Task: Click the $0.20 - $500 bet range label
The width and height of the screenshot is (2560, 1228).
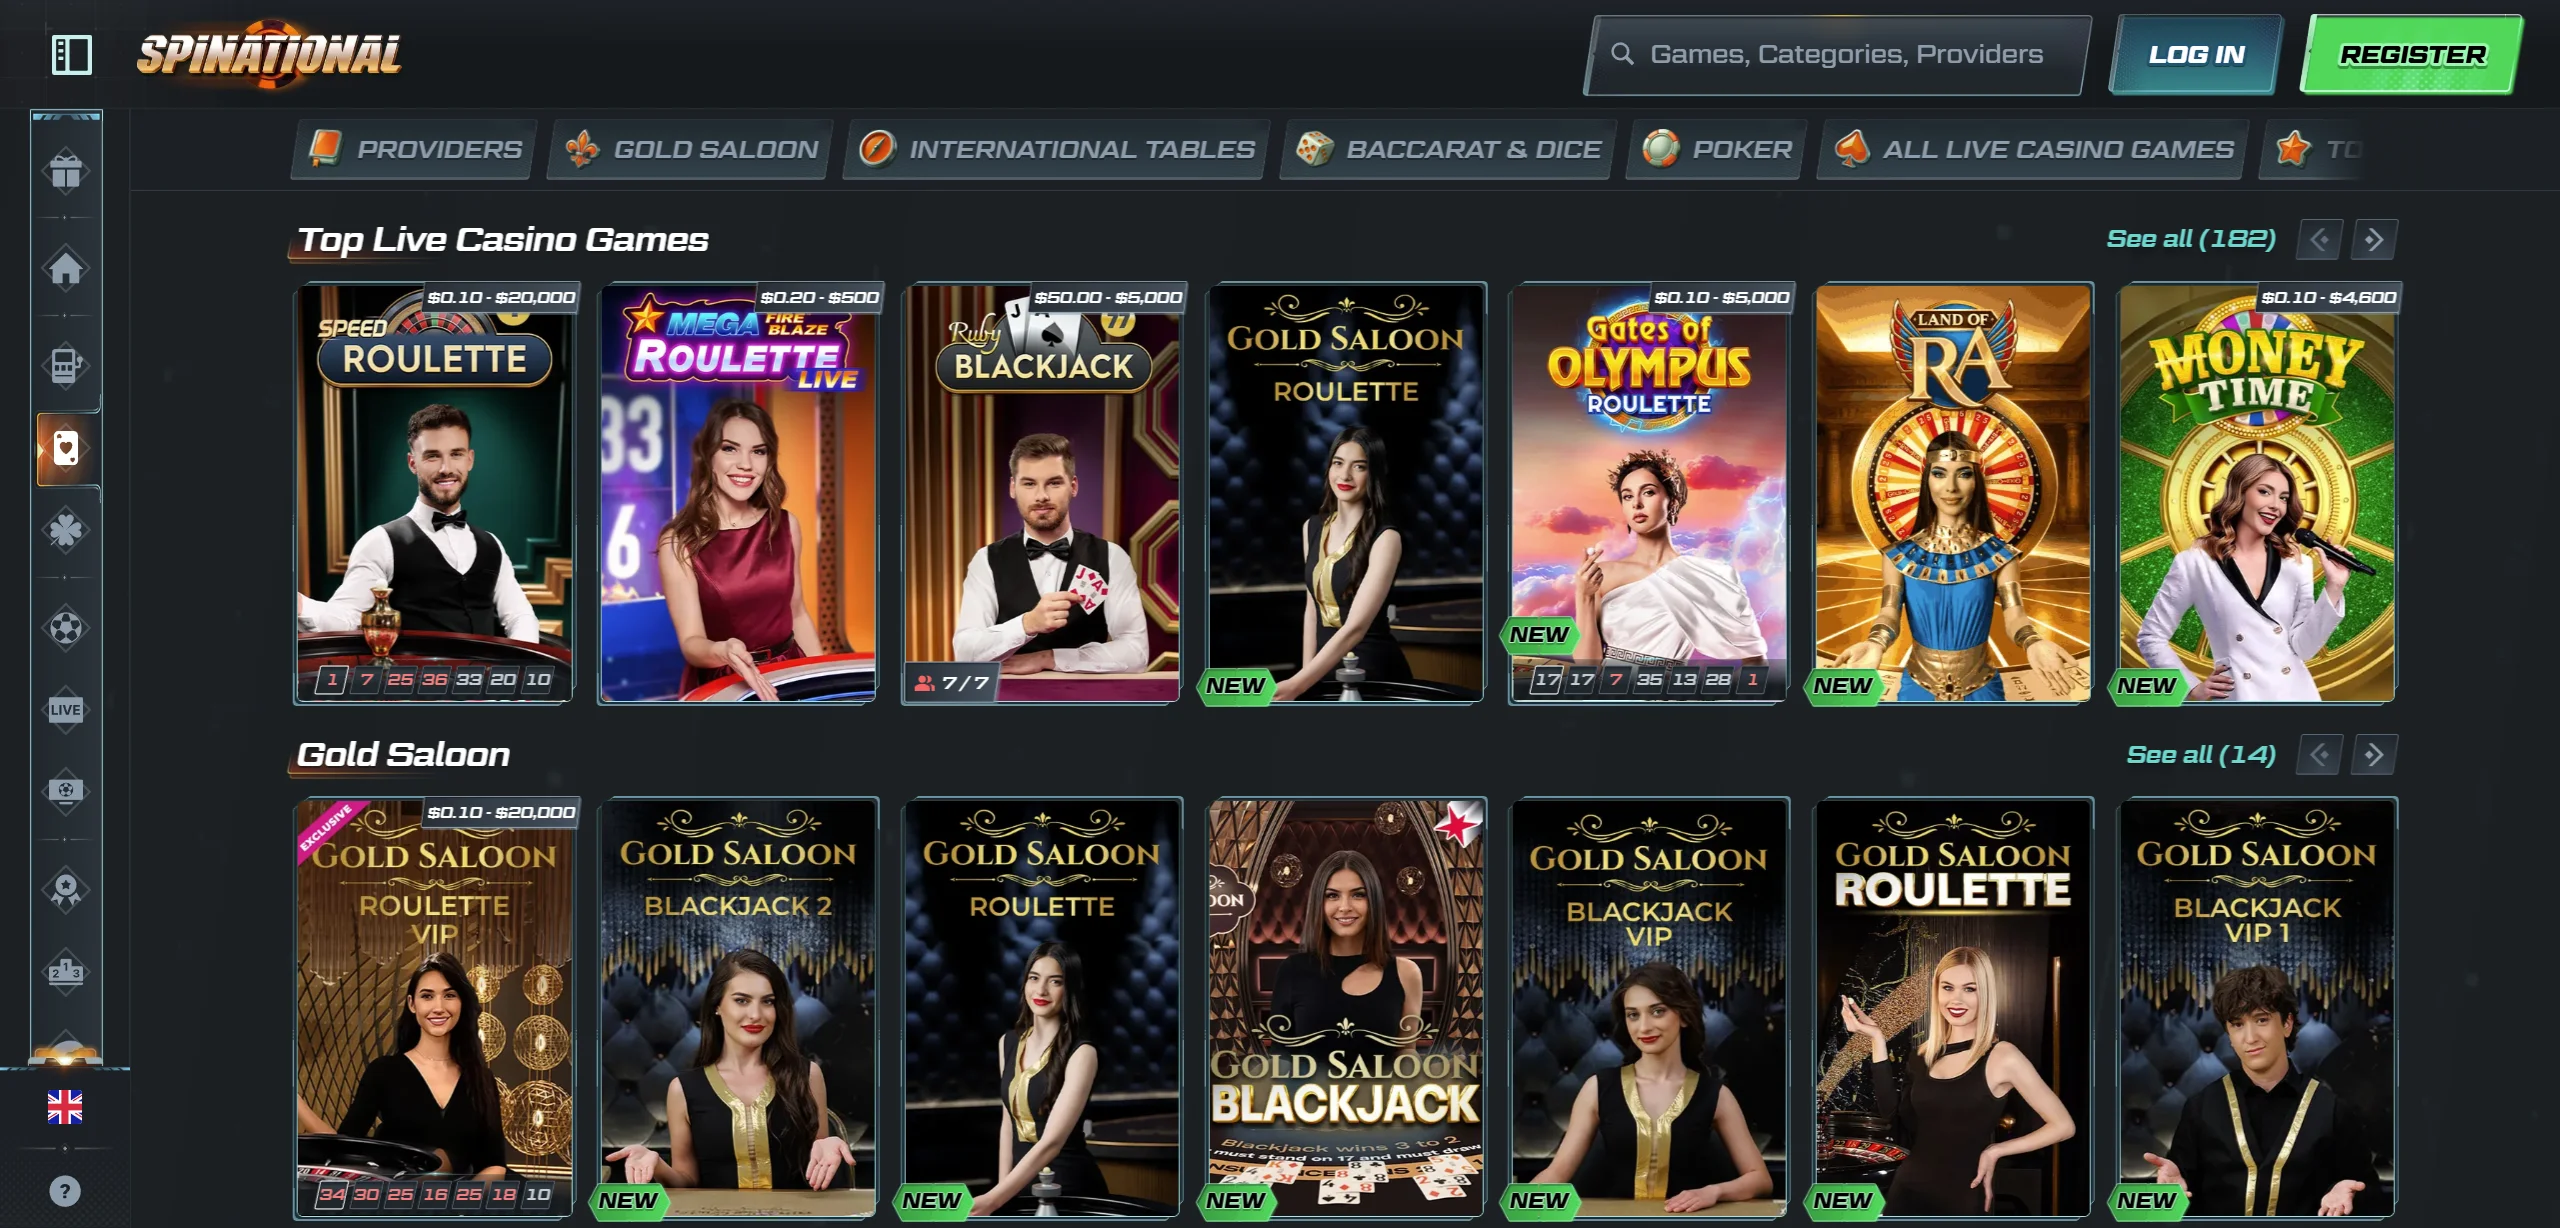Action: pos(819,297)
